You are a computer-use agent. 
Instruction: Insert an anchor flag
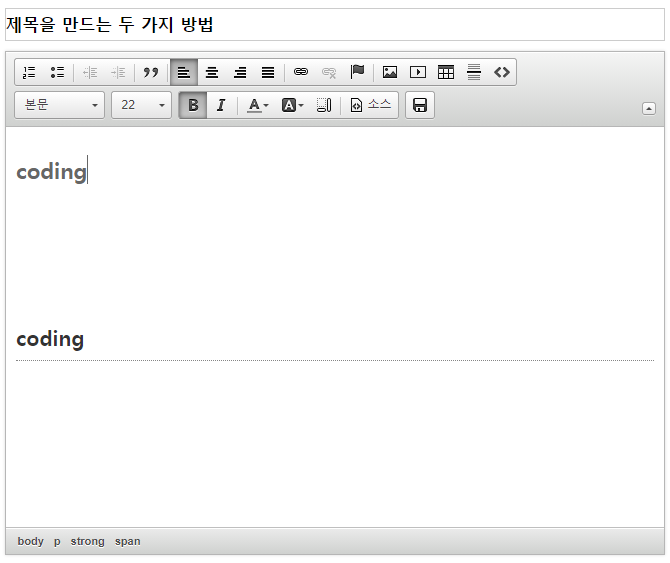click(x=357, y=72)
